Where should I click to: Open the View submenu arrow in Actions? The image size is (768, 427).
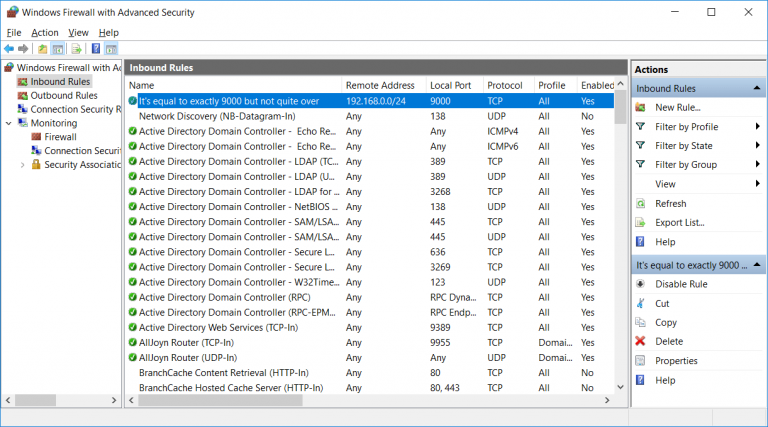(x=758, y=184)
